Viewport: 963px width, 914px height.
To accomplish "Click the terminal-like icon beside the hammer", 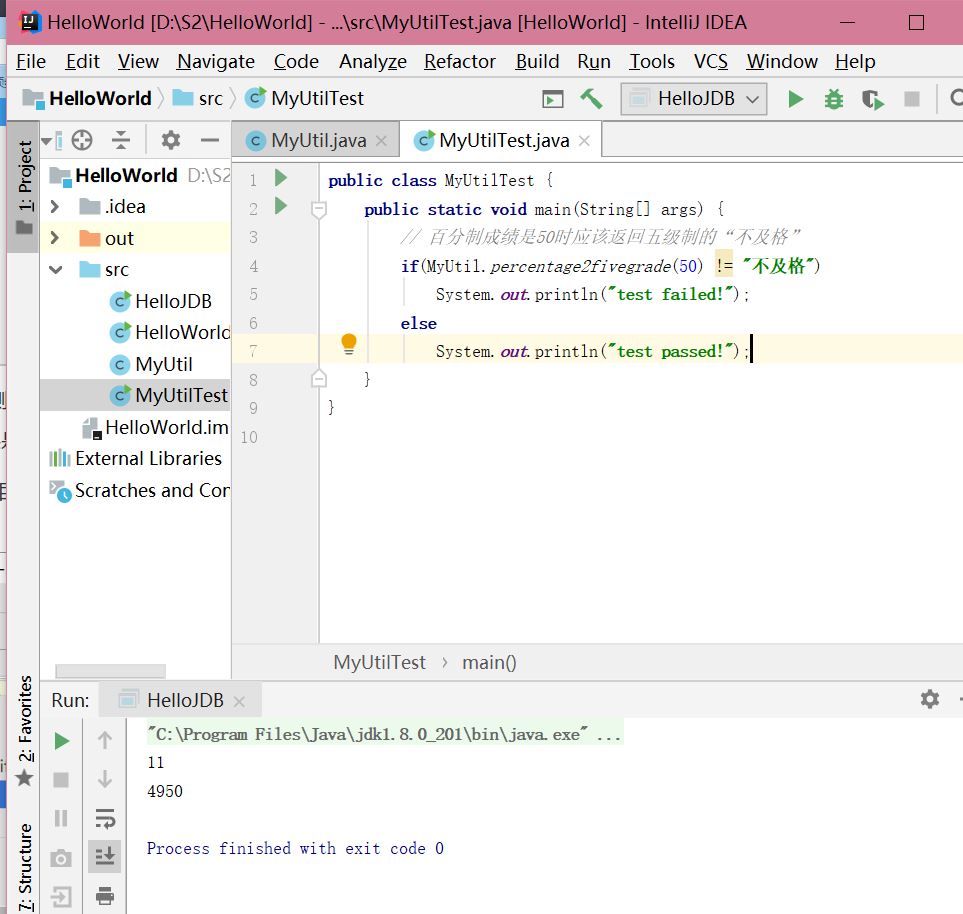I will point(553,99).
